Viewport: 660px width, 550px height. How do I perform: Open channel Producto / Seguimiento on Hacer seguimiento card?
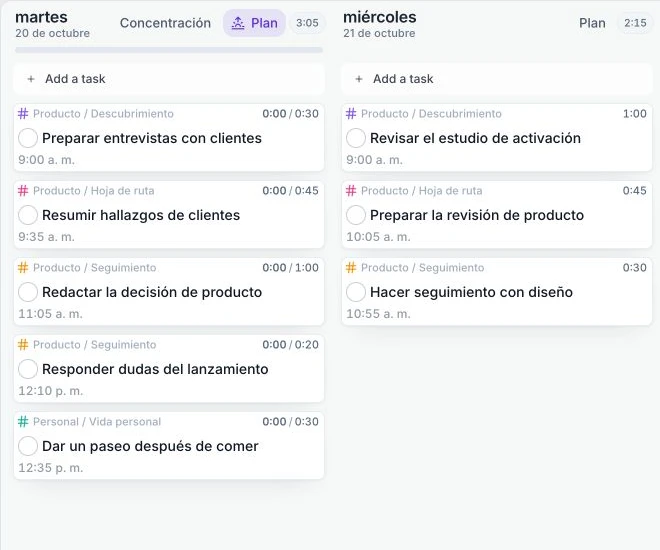[422, 268]
